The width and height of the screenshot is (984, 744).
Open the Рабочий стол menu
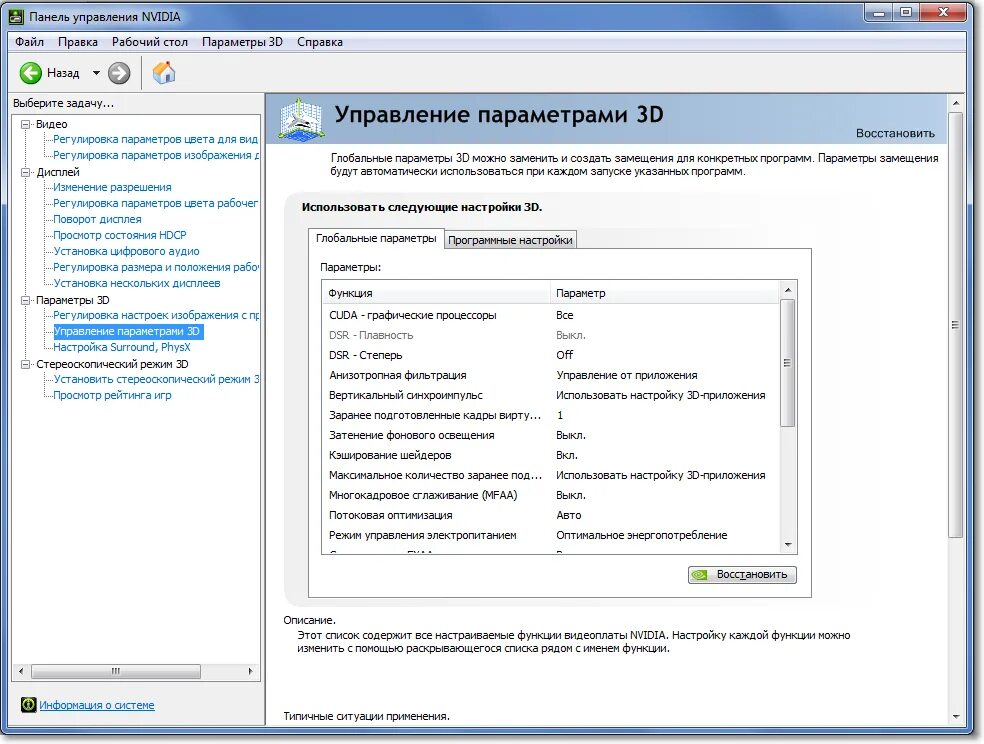(x=150, y=42)
